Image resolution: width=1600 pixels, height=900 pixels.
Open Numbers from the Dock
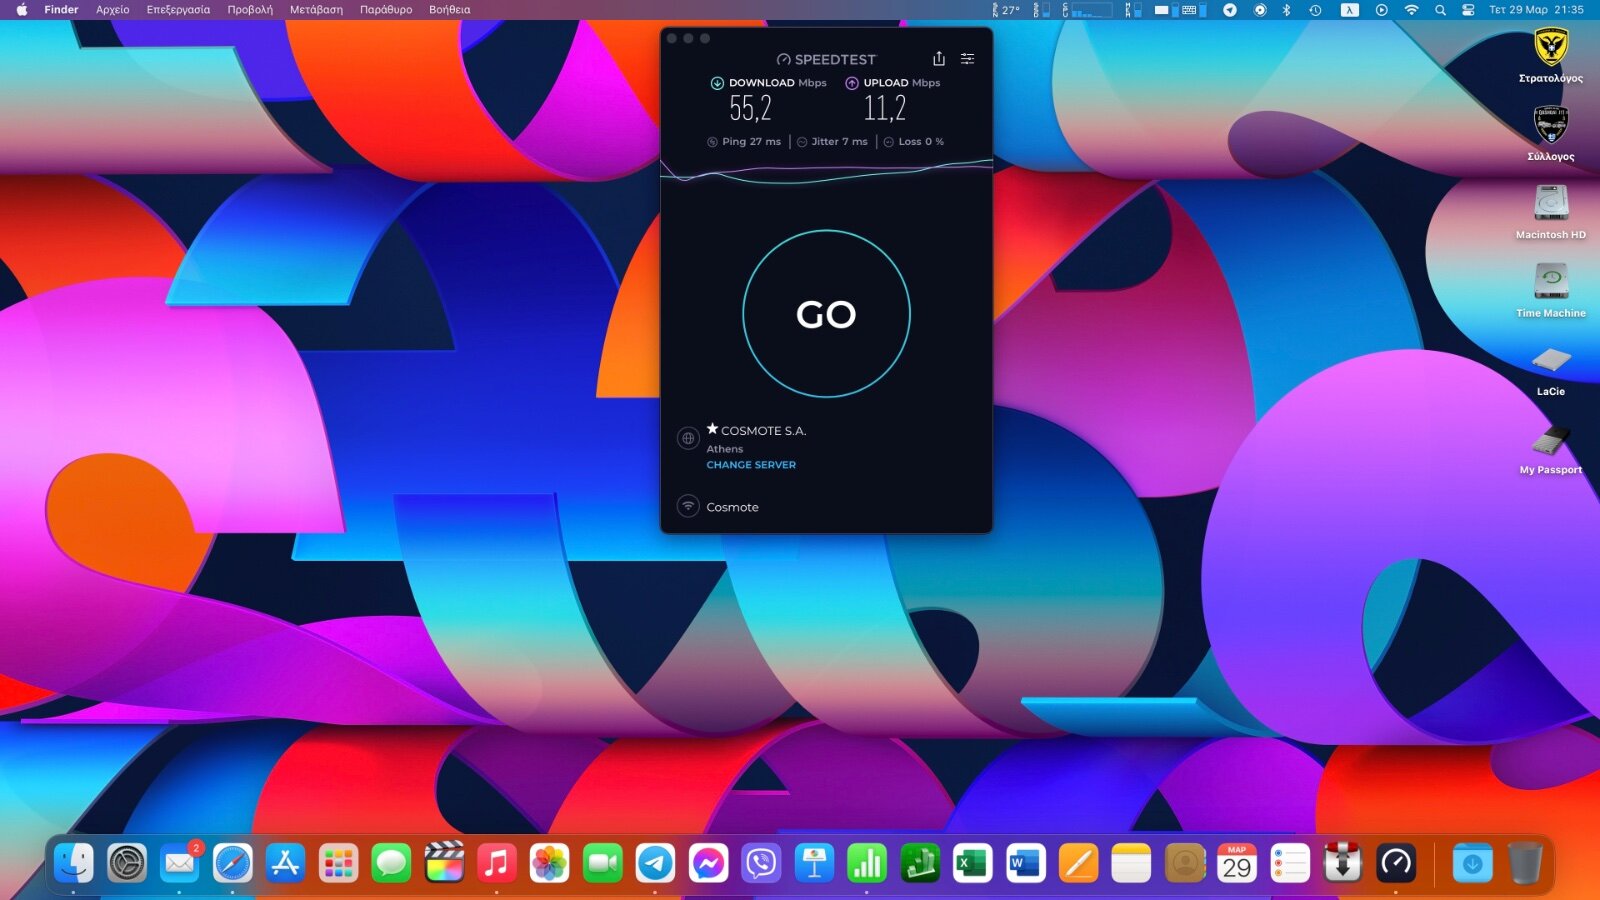867,862
